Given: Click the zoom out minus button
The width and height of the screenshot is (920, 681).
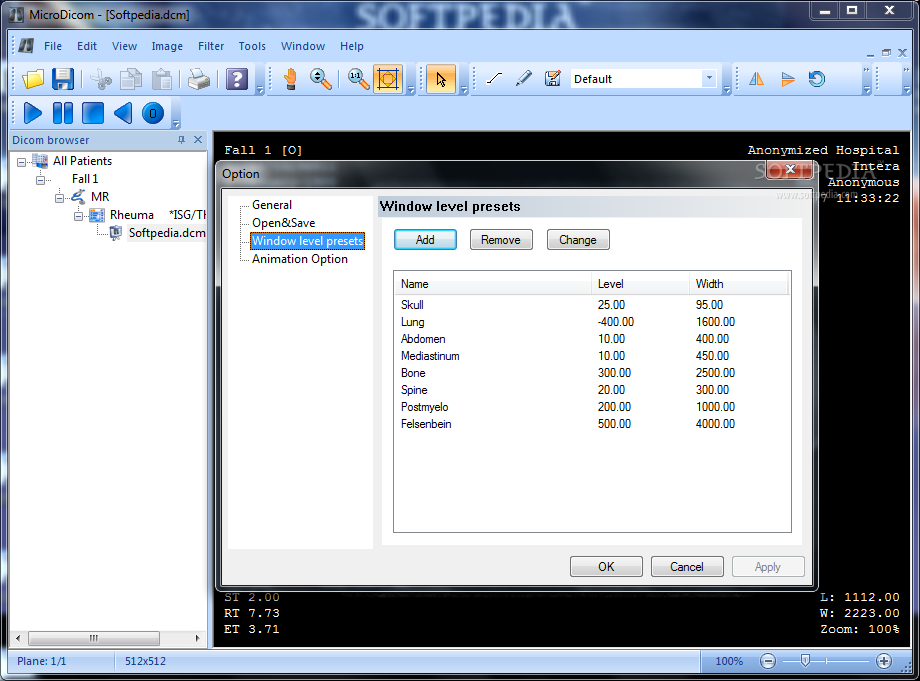Looking at the screenshot, I should pyautogui.click(x=767, y=661).
